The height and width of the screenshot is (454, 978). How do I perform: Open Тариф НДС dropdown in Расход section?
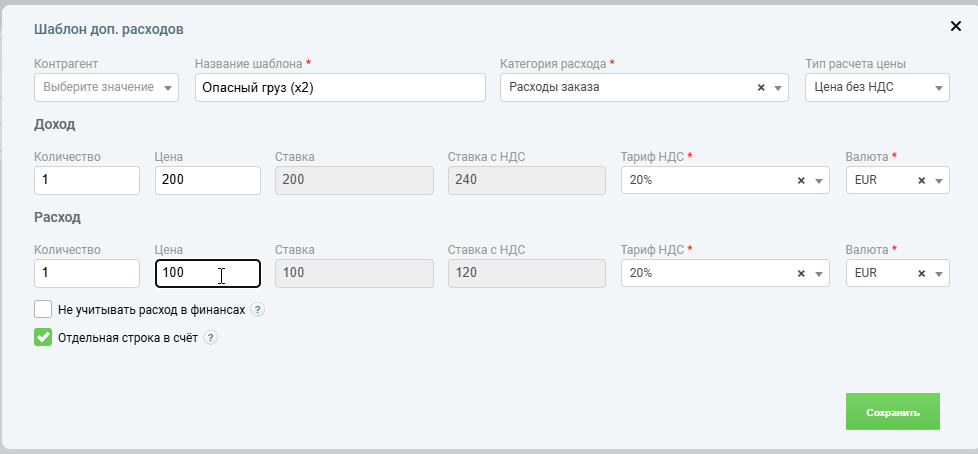pos(818,274)
